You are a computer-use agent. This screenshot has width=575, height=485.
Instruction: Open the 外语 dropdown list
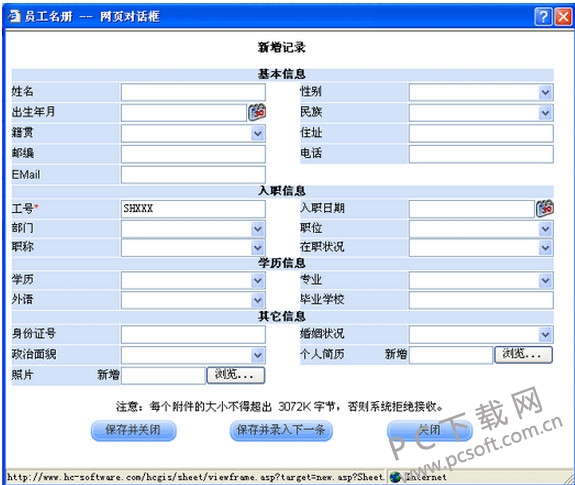pyautogui.click(x=258, y=300)
